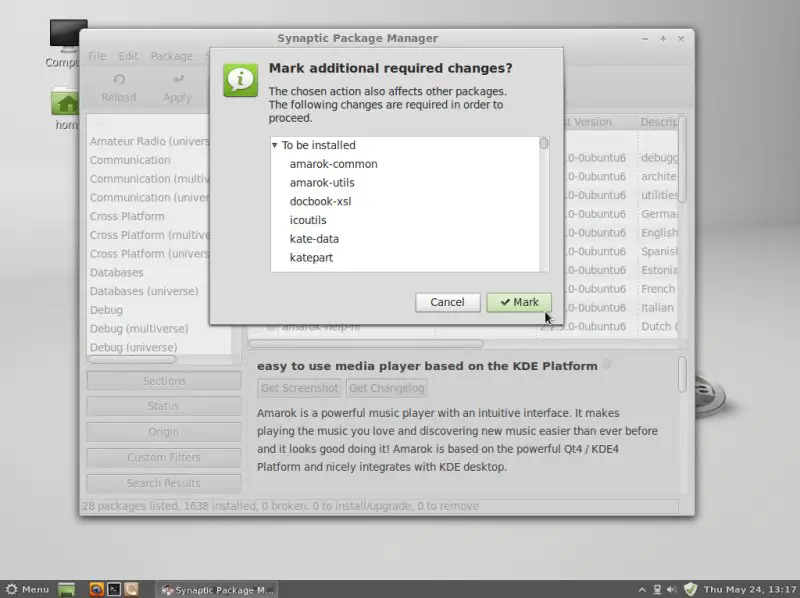Maximize the Synaptic Package Manager window
The image size is (800, 598).
click(663, 39)
